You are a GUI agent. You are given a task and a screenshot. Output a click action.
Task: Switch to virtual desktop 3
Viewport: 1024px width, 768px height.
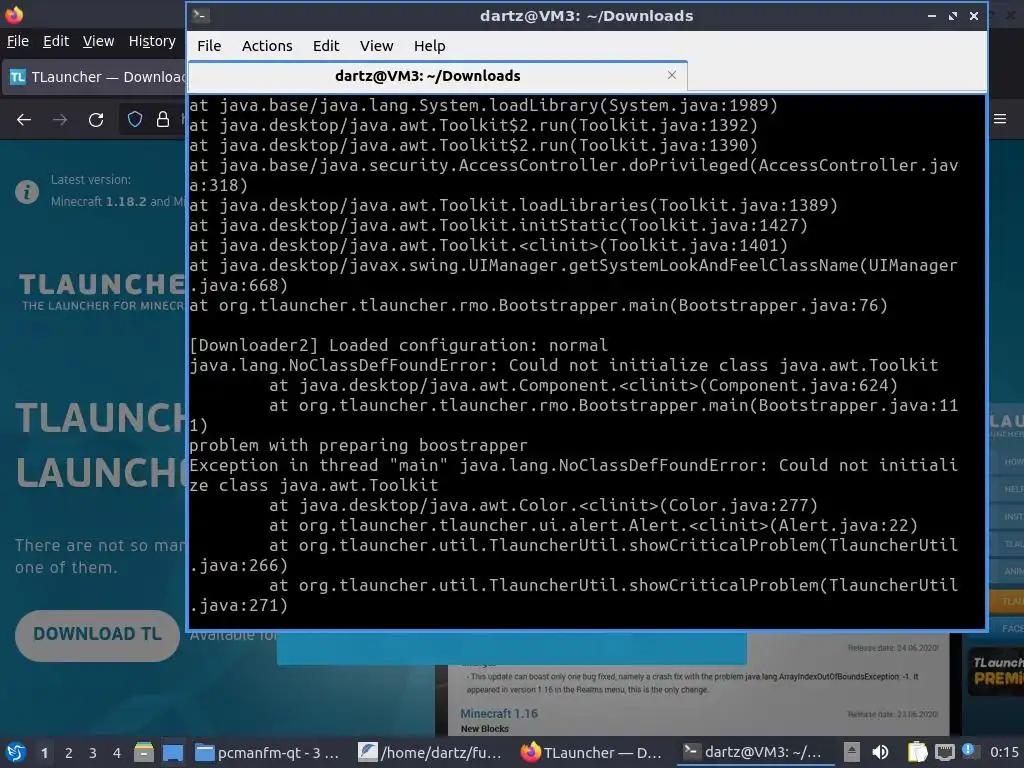93,753
